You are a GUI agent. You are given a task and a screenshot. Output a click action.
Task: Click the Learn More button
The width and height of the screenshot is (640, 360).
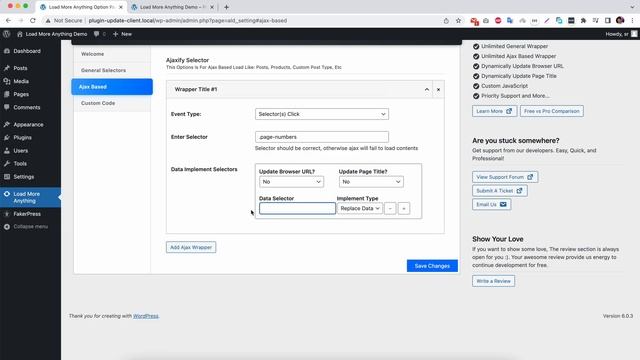coord(494,111)
